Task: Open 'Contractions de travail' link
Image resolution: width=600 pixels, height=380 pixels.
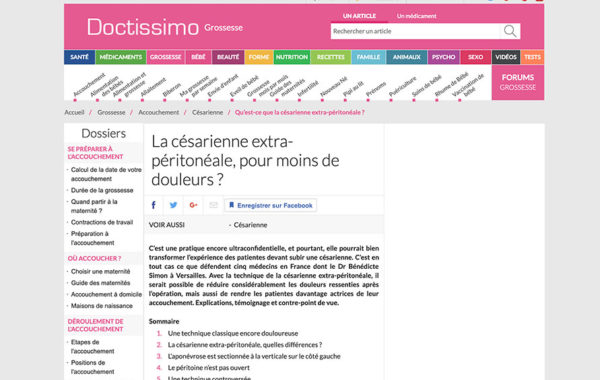Action: pos(102,222)
